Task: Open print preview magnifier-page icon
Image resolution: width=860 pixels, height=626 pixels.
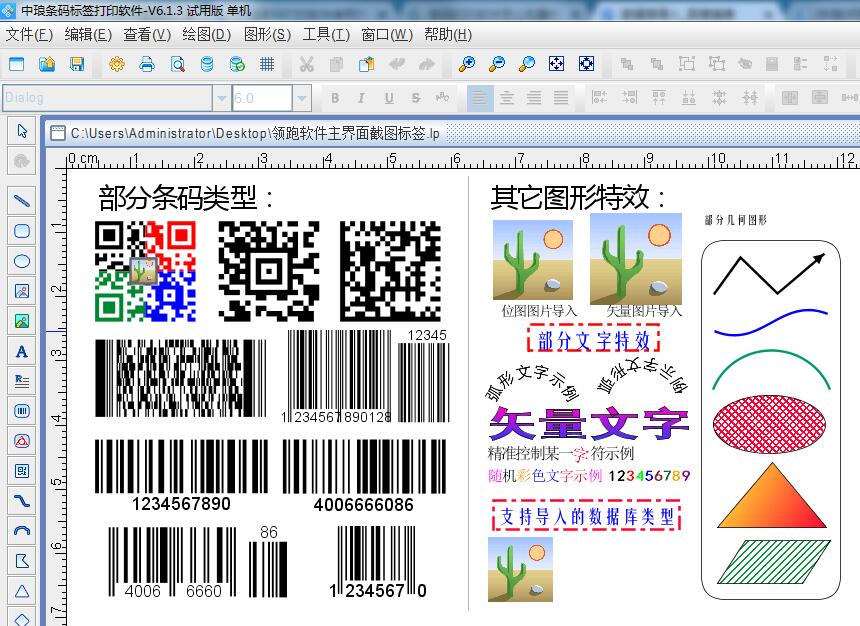Action: point(177,64)
